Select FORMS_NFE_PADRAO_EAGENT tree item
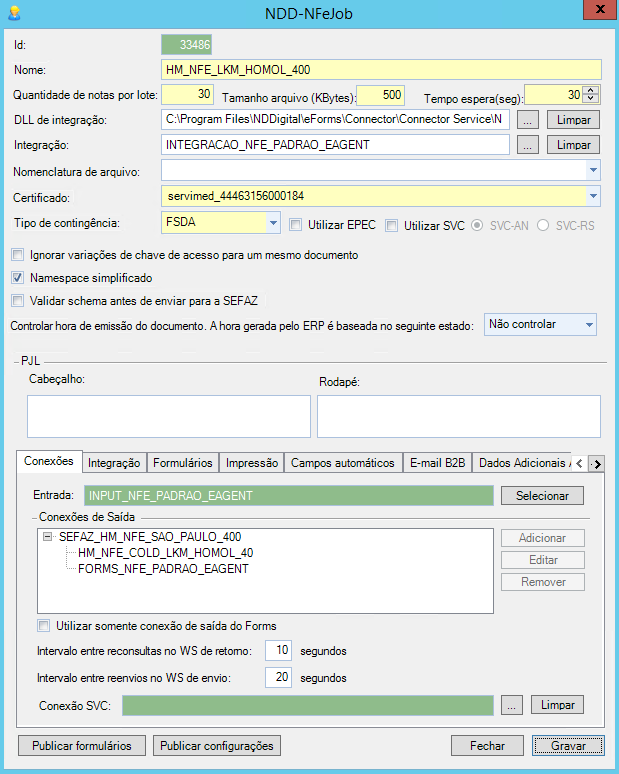Viewport: 619px width, 774px height. click(x=163, y=569)
